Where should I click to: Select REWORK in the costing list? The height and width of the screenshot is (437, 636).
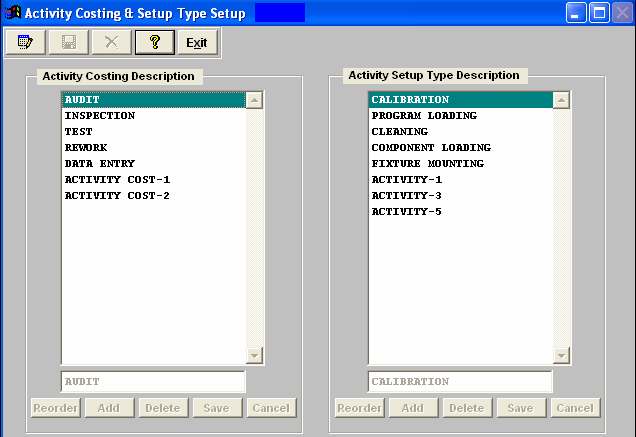click(x=154, y=148)
